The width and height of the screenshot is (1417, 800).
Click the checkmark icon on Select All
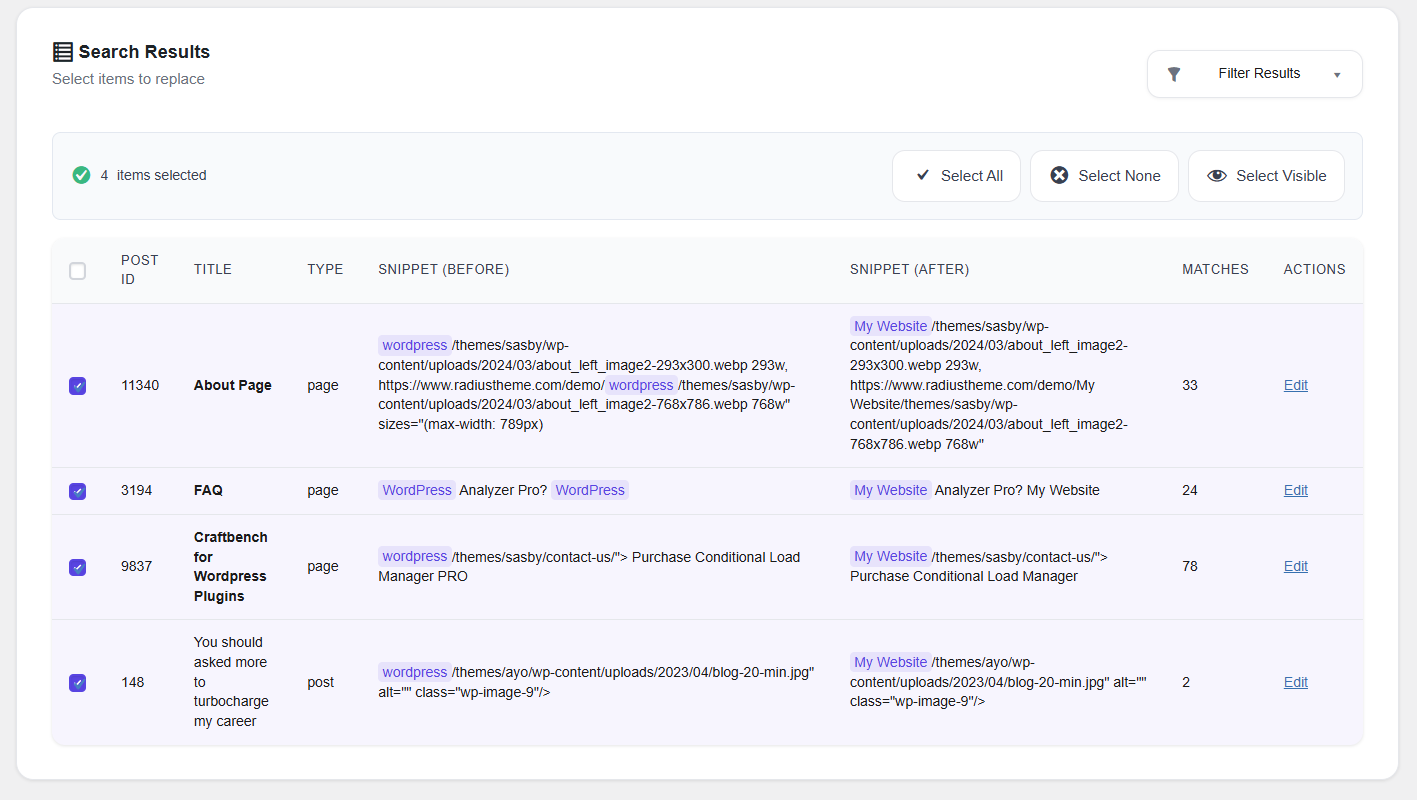pos(923,176)
